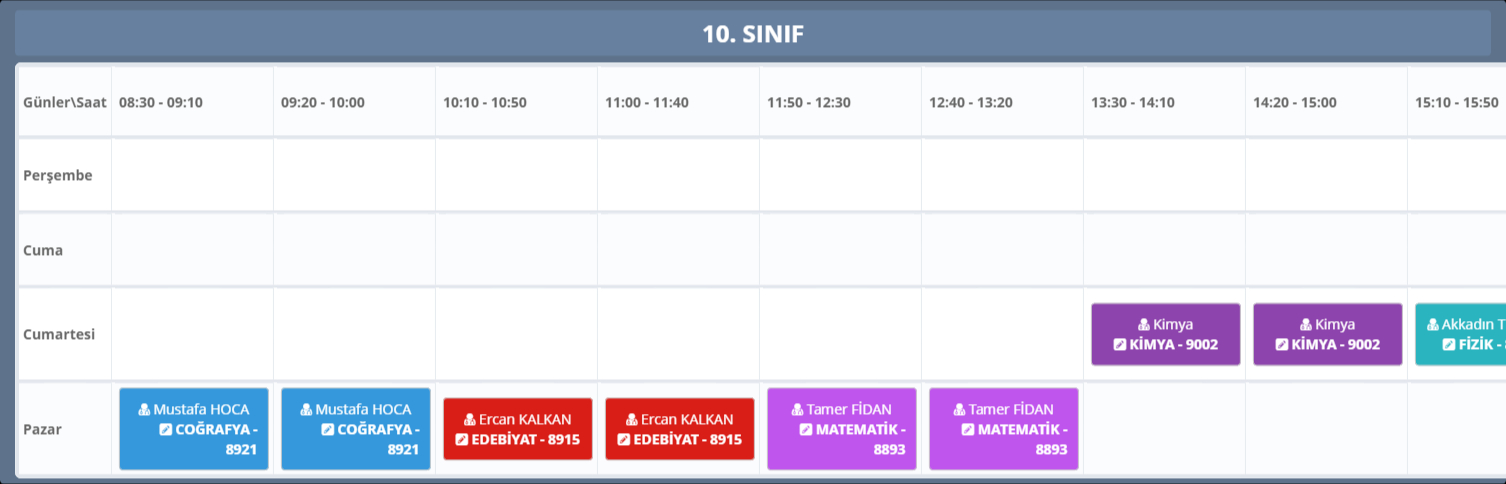Click teacher icon on Pazar 08:30 Coğrafya card
This screenshot has height=484, width=1506.
tap(144, 410)
